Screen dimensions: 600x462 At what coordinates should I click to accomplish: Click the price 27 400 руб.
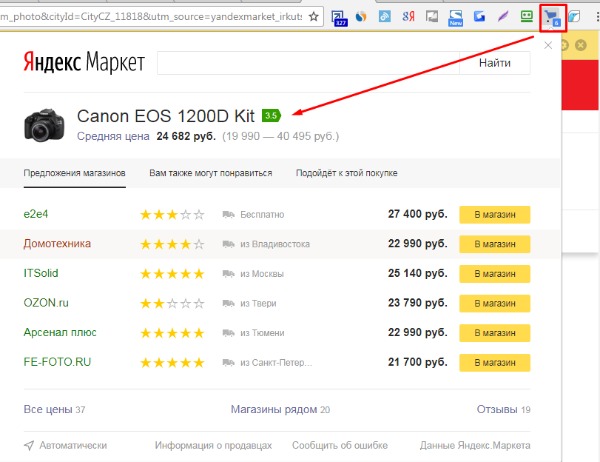click(x=417, y=214)
